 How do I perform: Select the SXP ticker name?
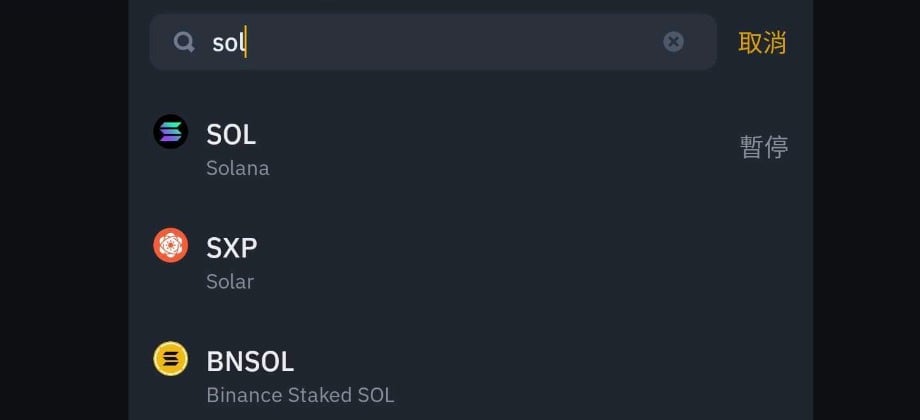pos(232,247)
